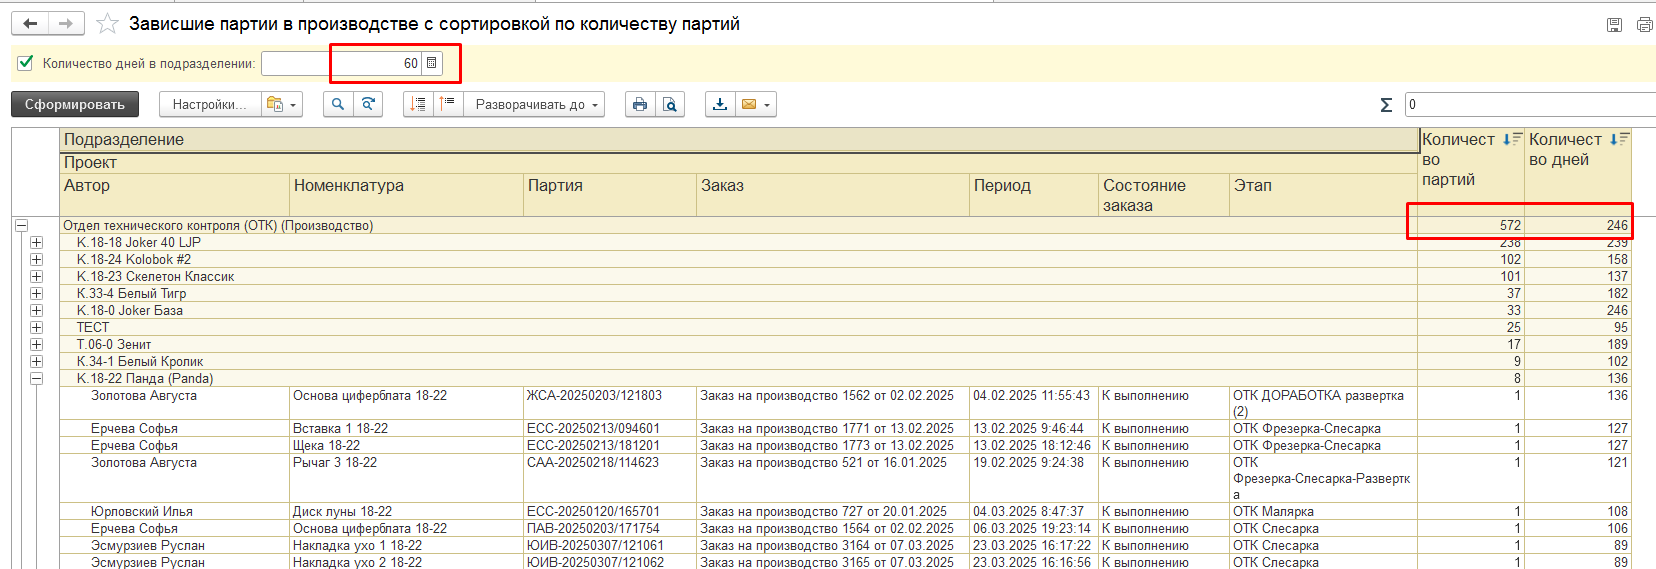Click the back navigation arrow

[x=30, y=24]
